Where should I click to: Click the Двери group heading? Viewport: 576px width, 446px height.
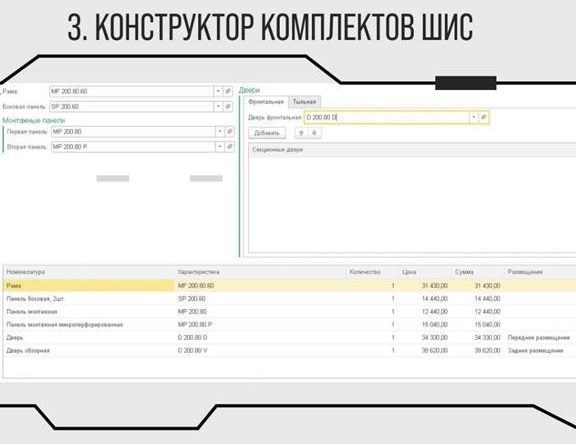click(x=249, y=90)
